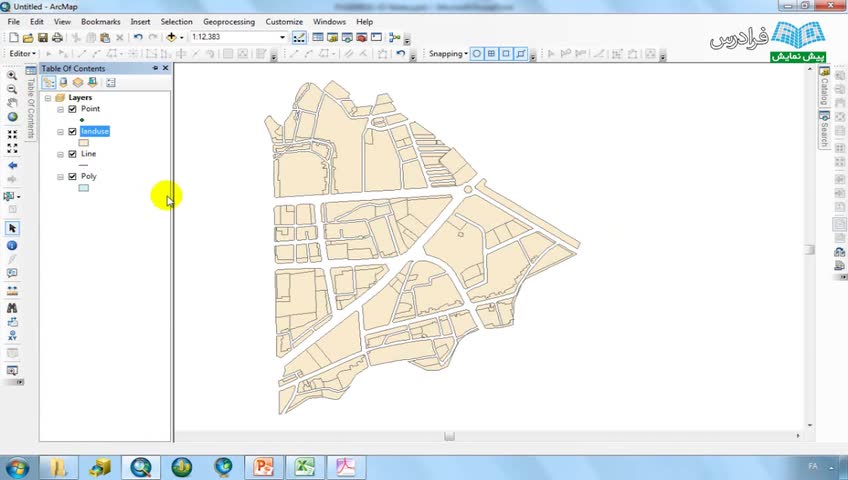Viewport: 848px width, 480px height.
Task: Go back to previous extent arrow
Action: (x=12, y=165)
